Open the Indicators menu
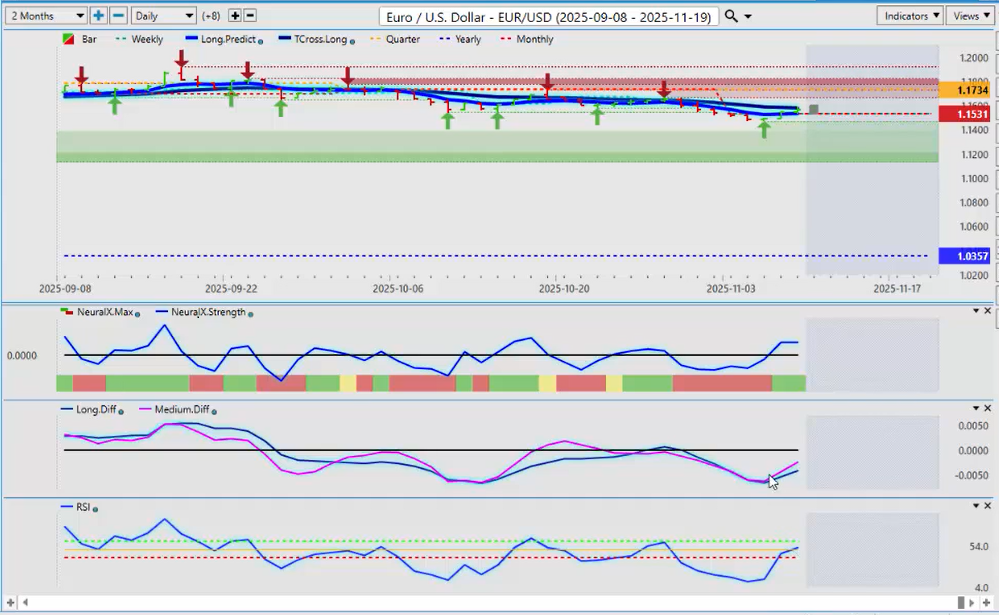This screenshot has width=999, height=615. point(910,16)
